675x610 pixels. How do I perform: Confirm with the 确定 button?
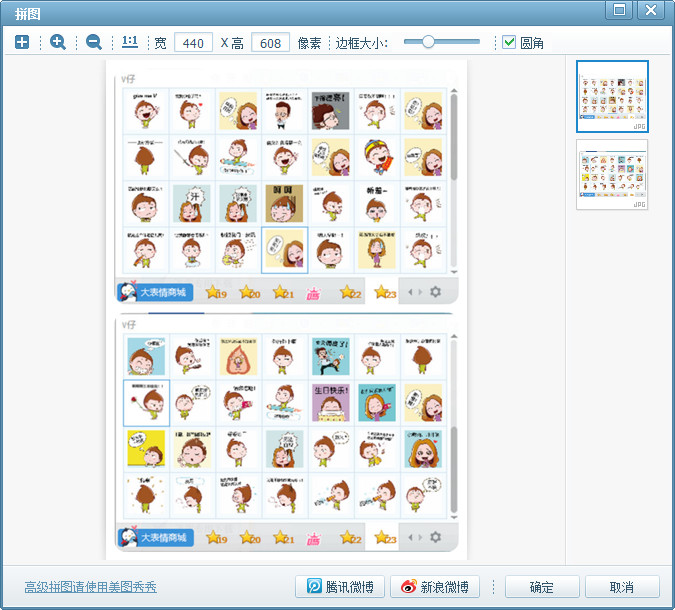coord(542,587)
